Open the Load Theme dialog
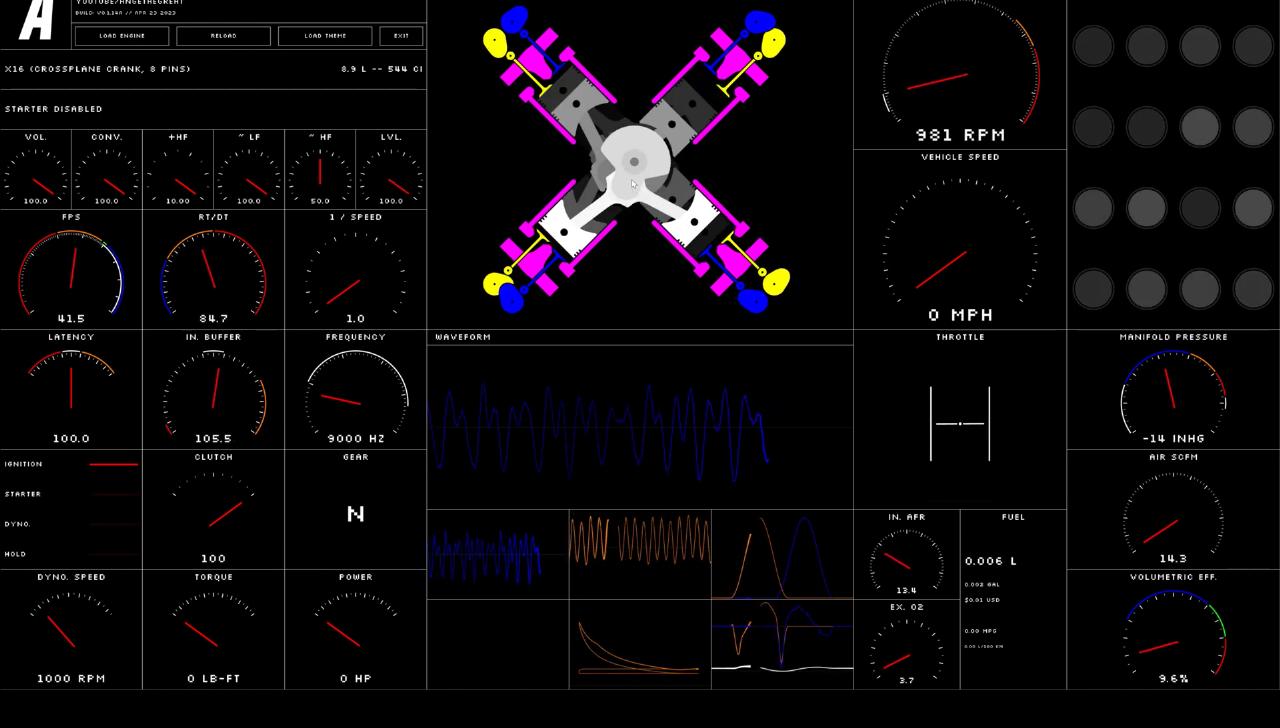 pos(325,36)
